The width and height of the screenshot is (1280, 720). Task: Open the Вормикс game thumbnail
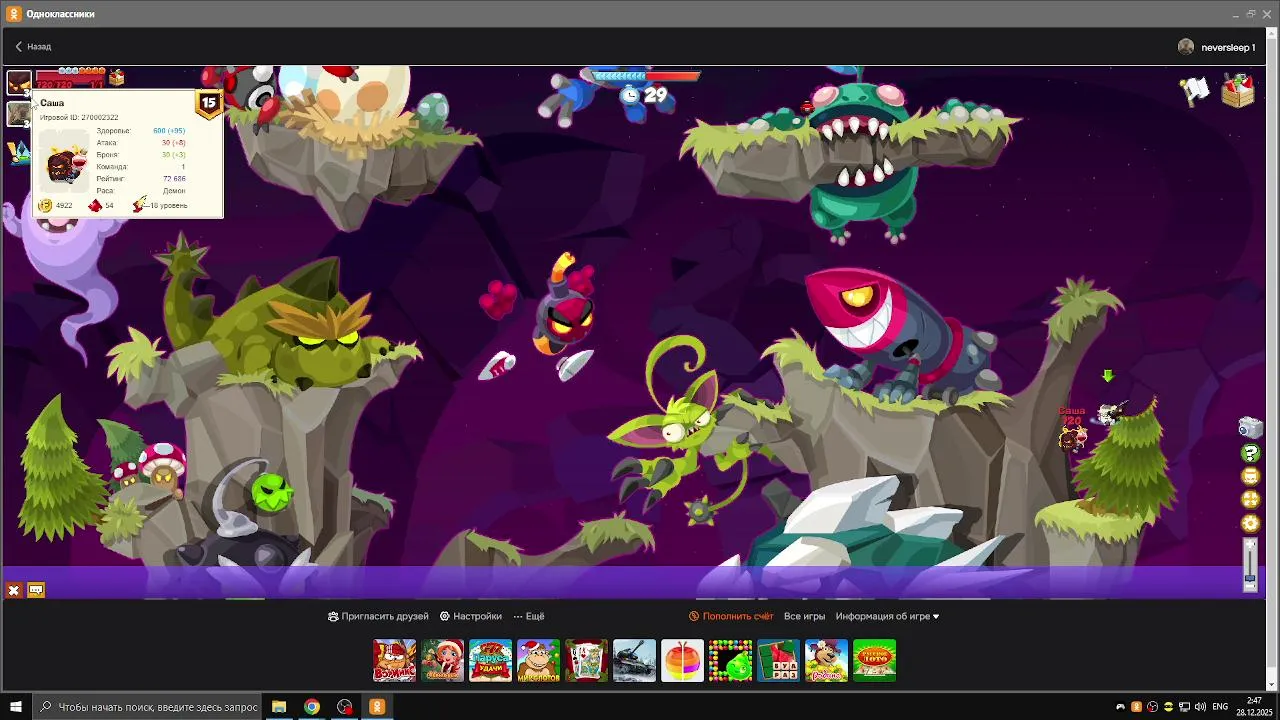pyautogui.click(x=394, y=661)
